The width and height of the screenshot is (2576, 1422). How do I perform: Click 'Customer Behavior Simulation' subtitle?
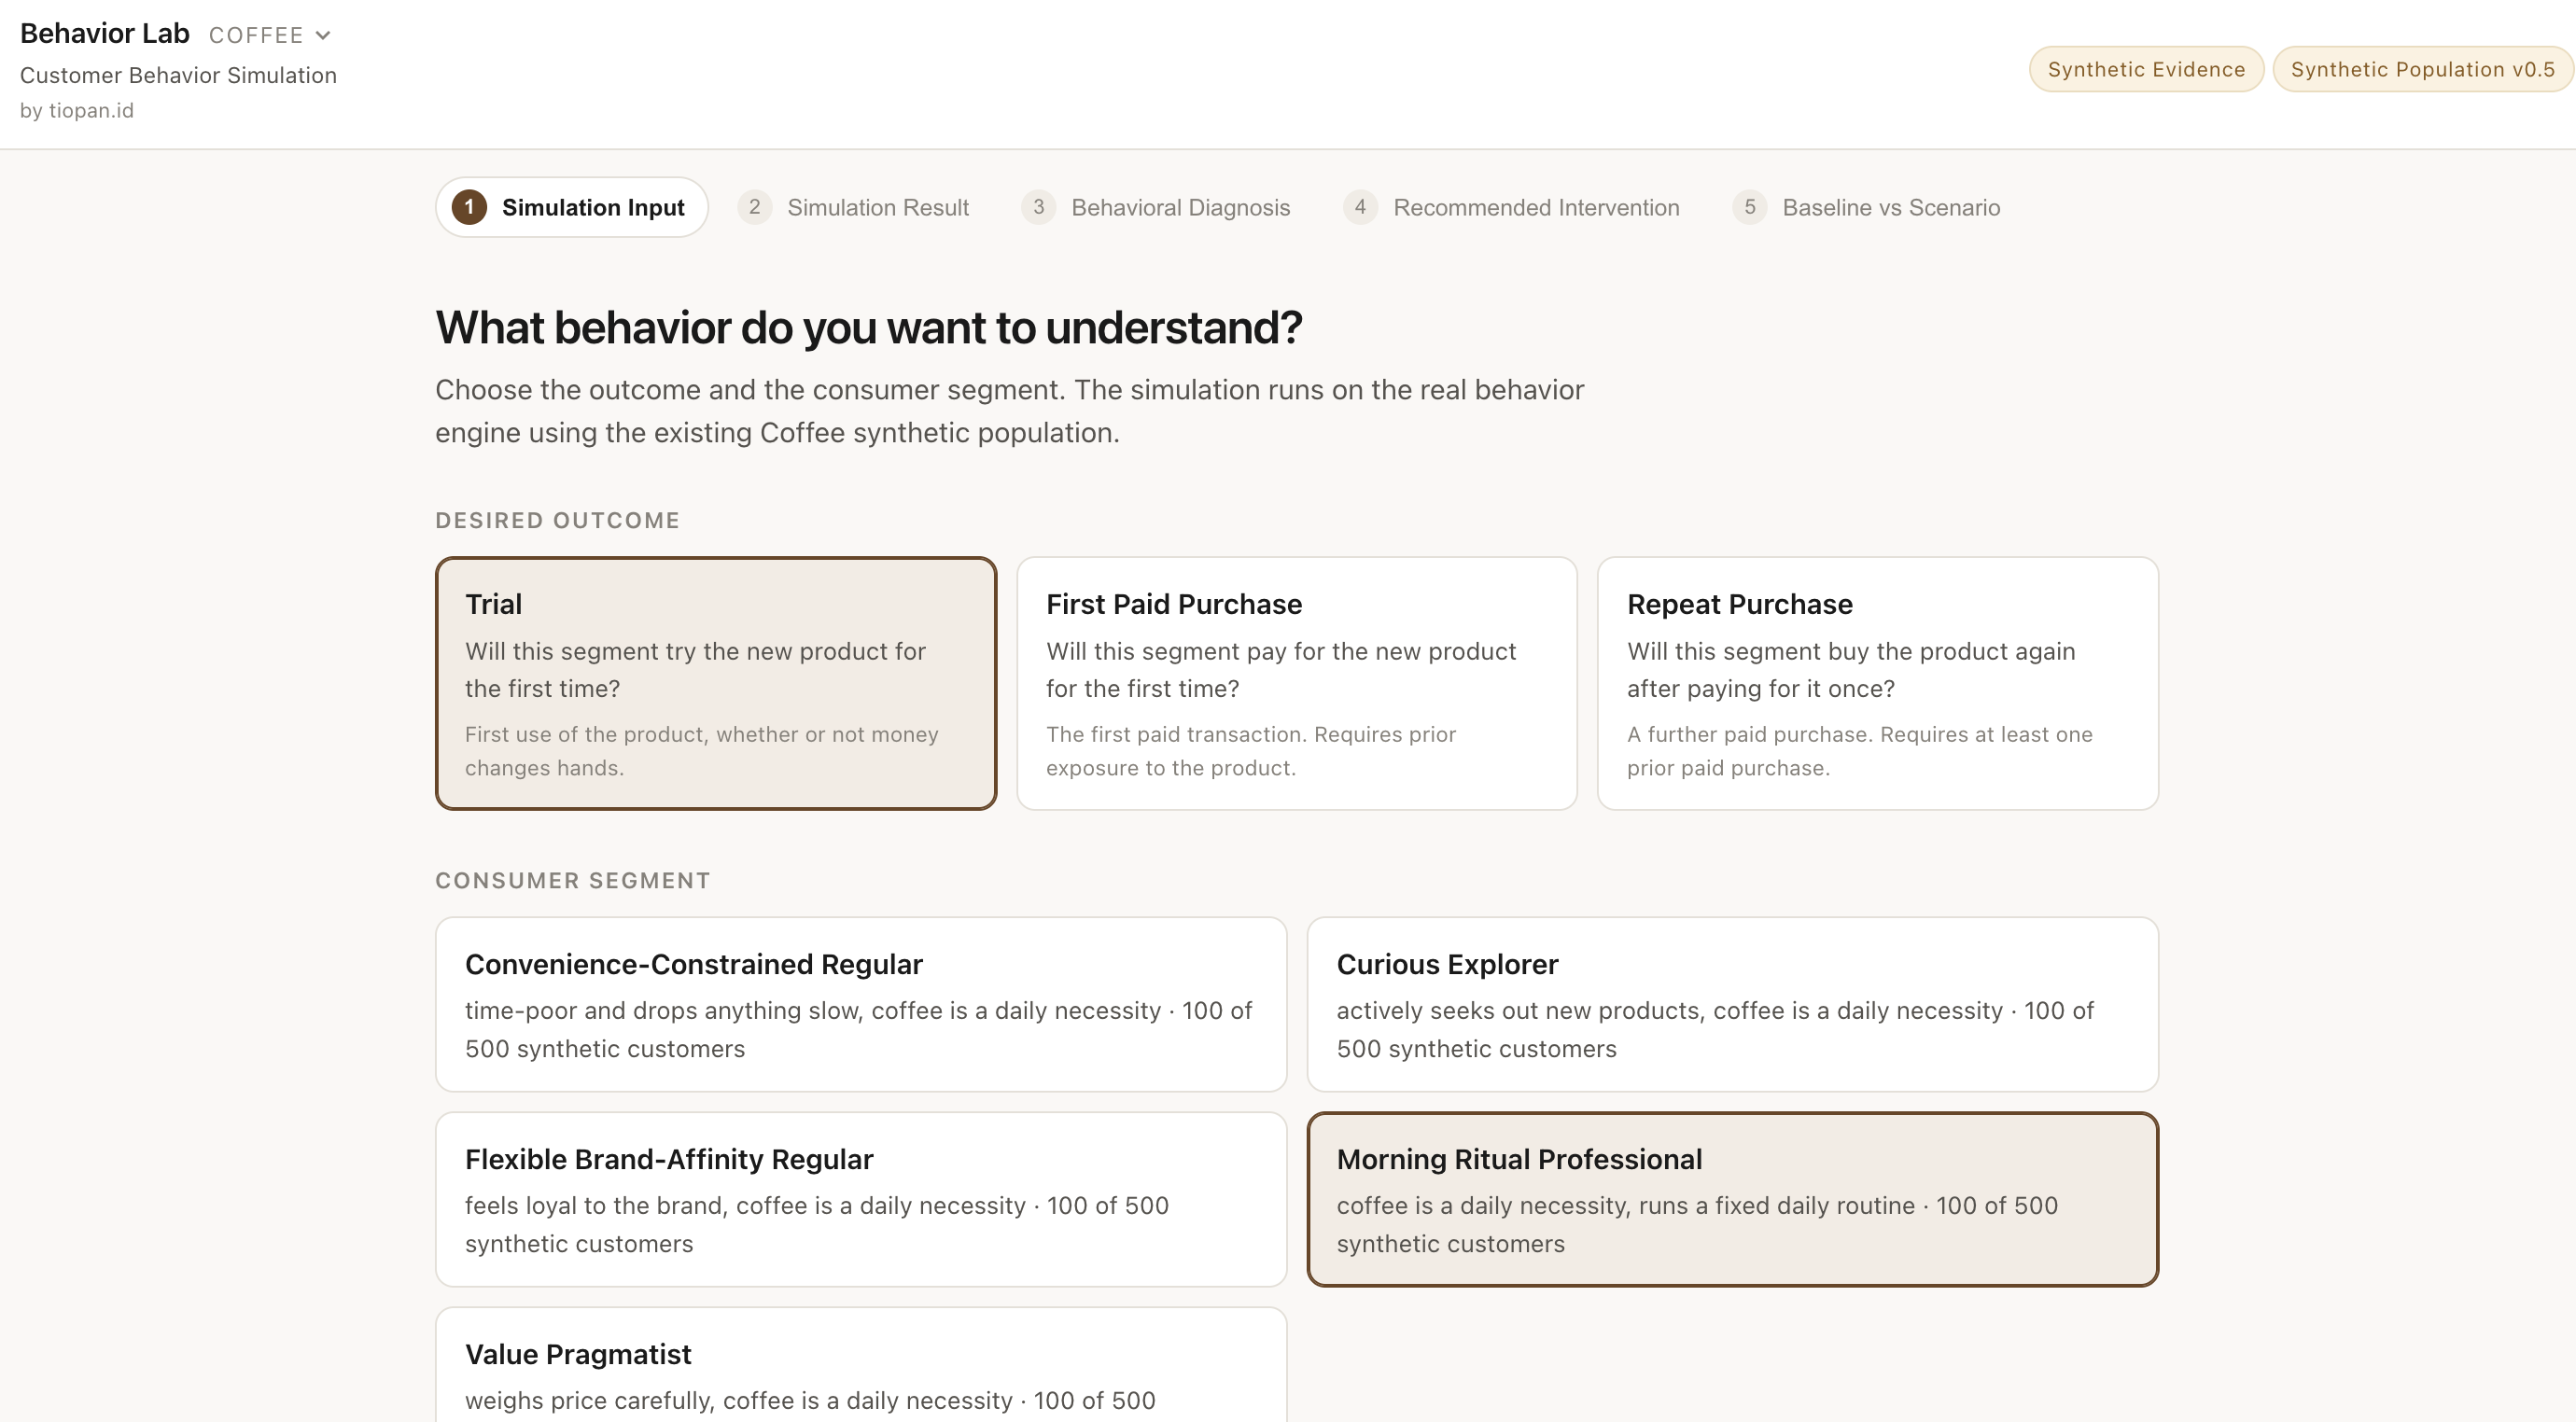(x=178, y=75)
